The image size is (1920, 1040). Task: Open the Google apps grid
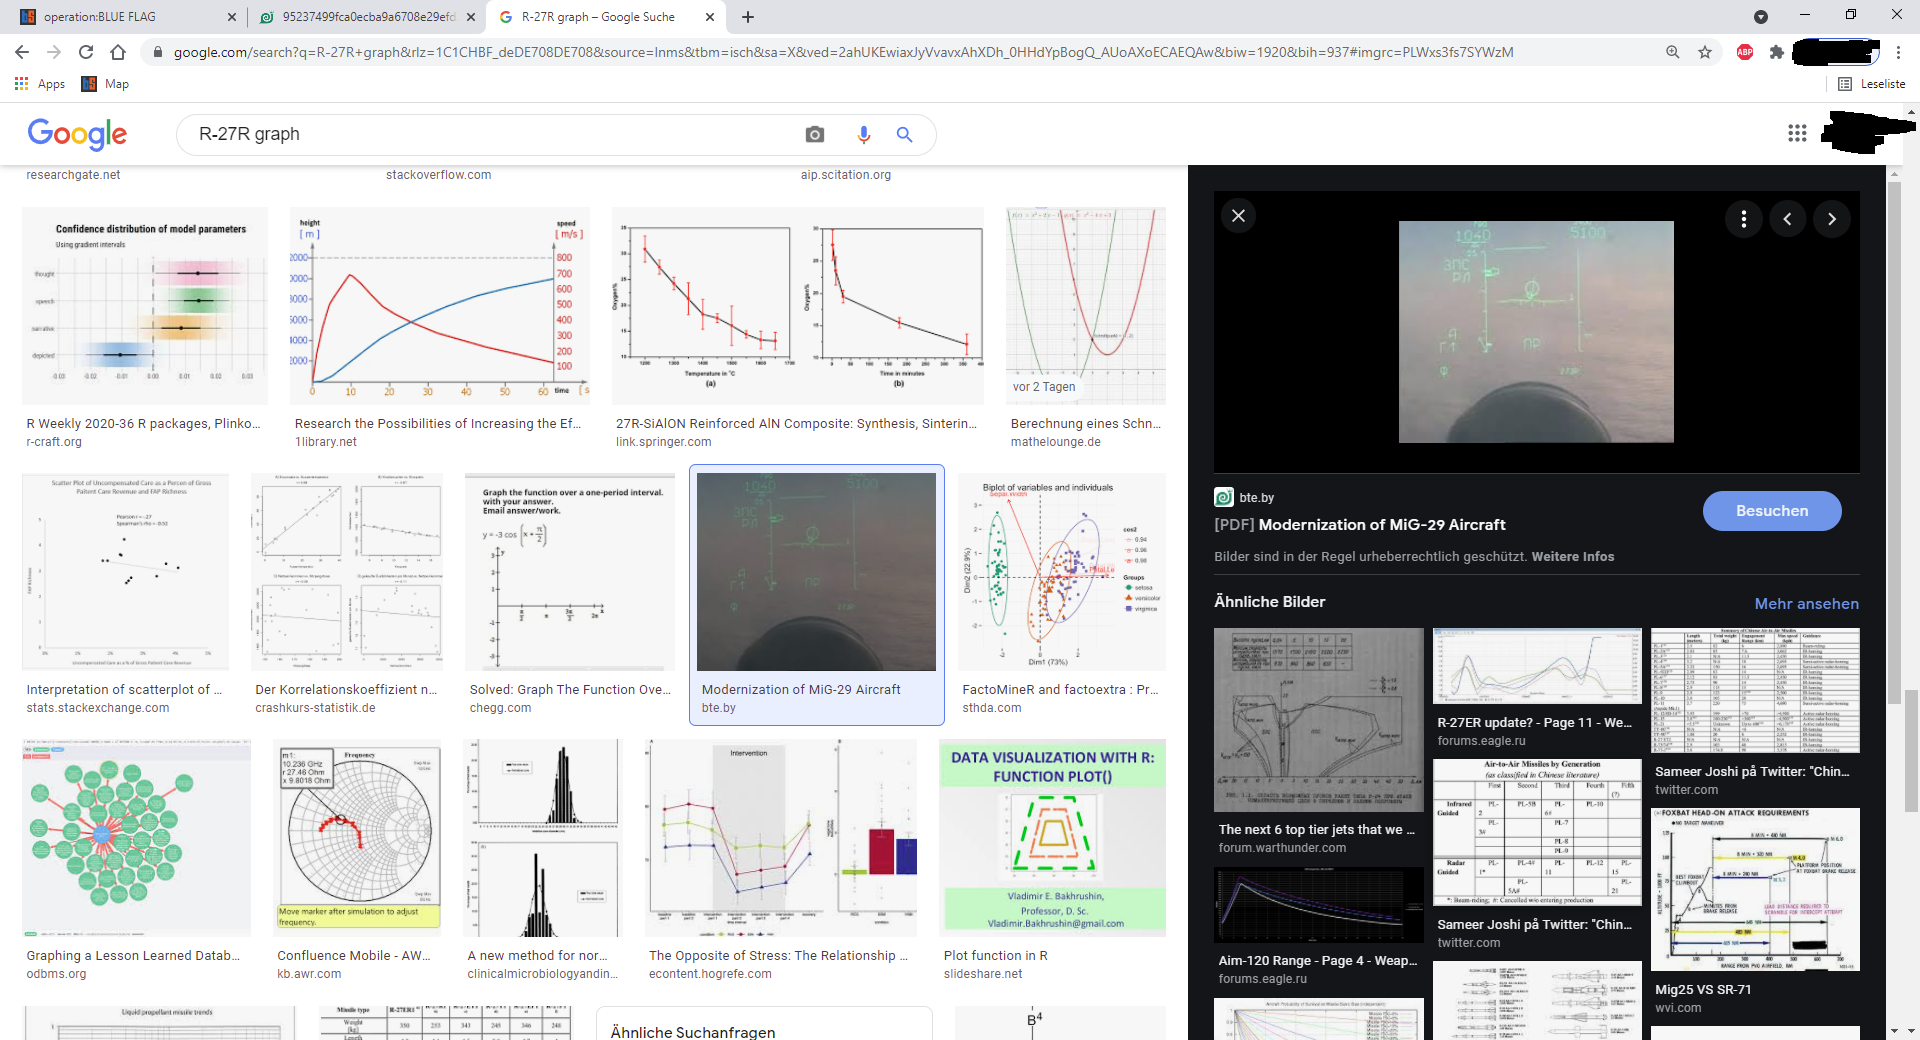pyautogui.click(x=1797, y=133)
